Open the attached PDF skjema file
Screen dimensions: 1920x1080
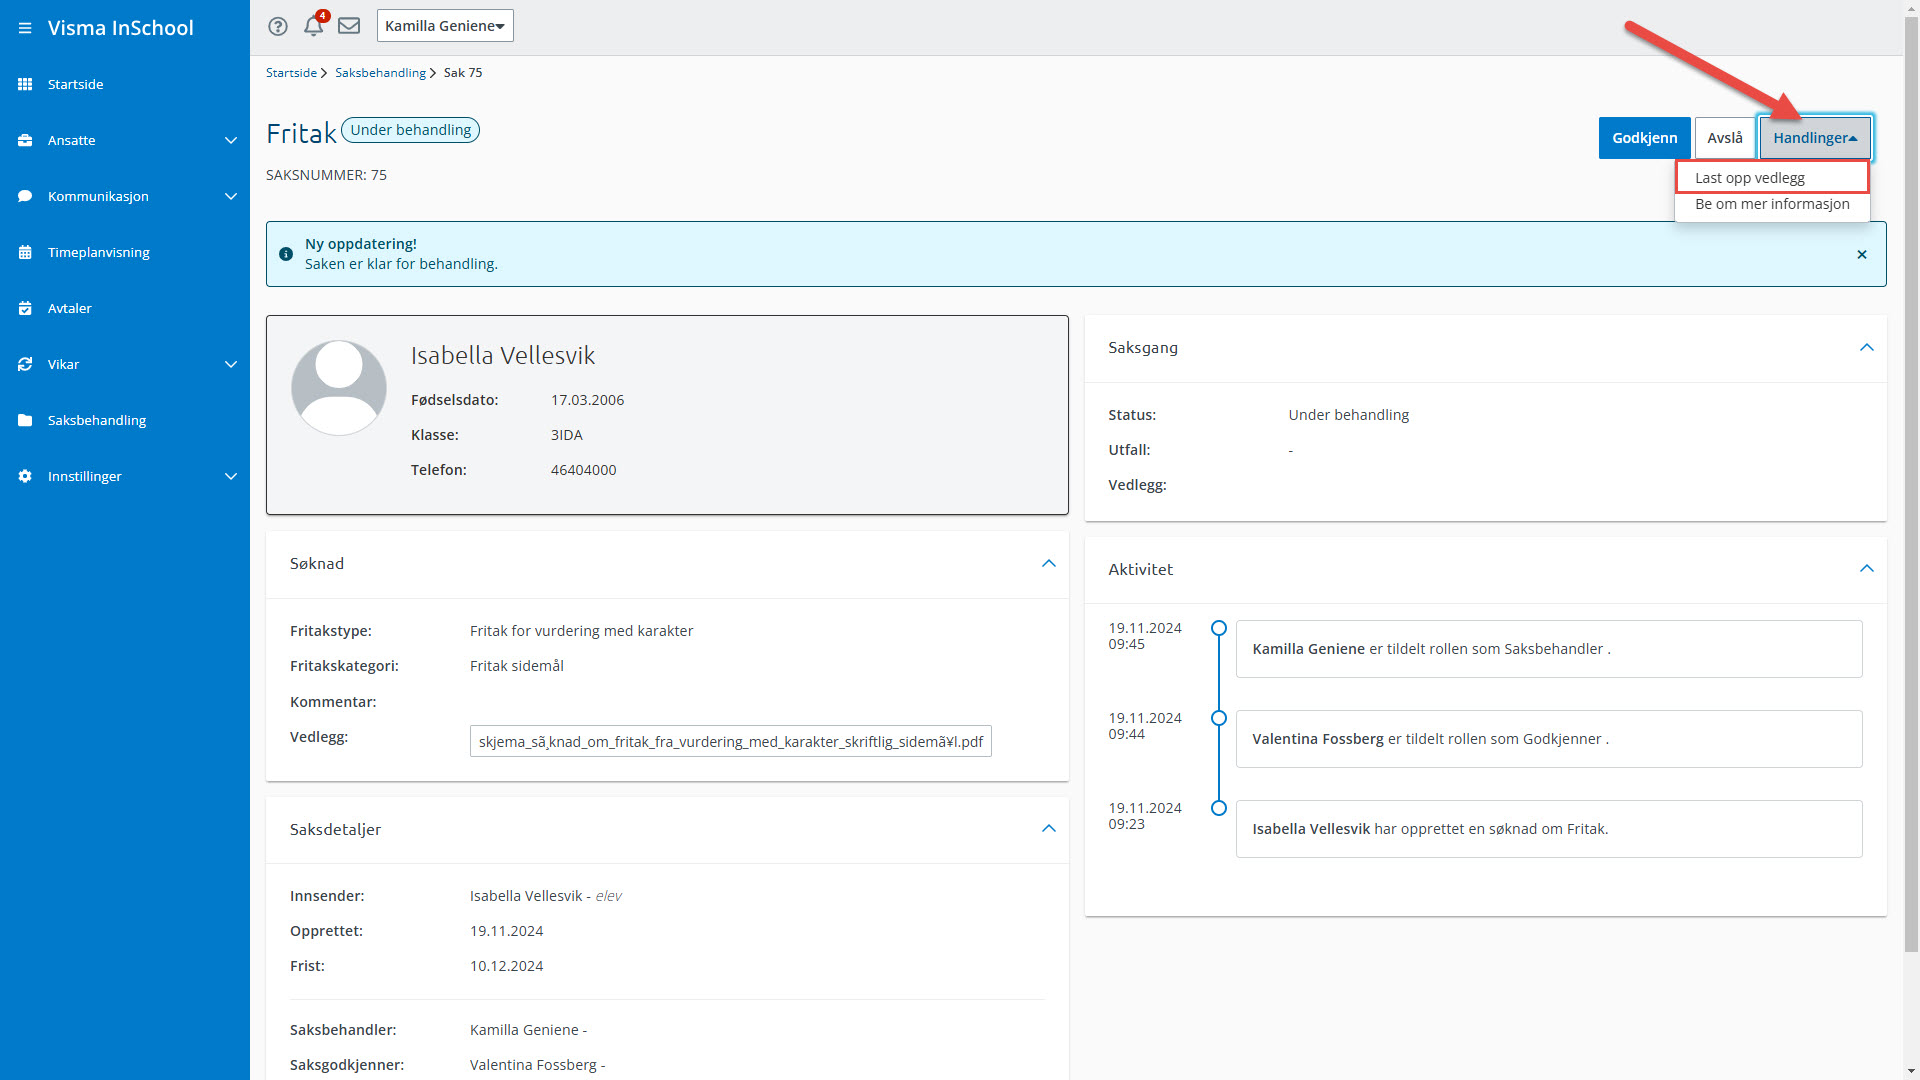tap(730, 742)
